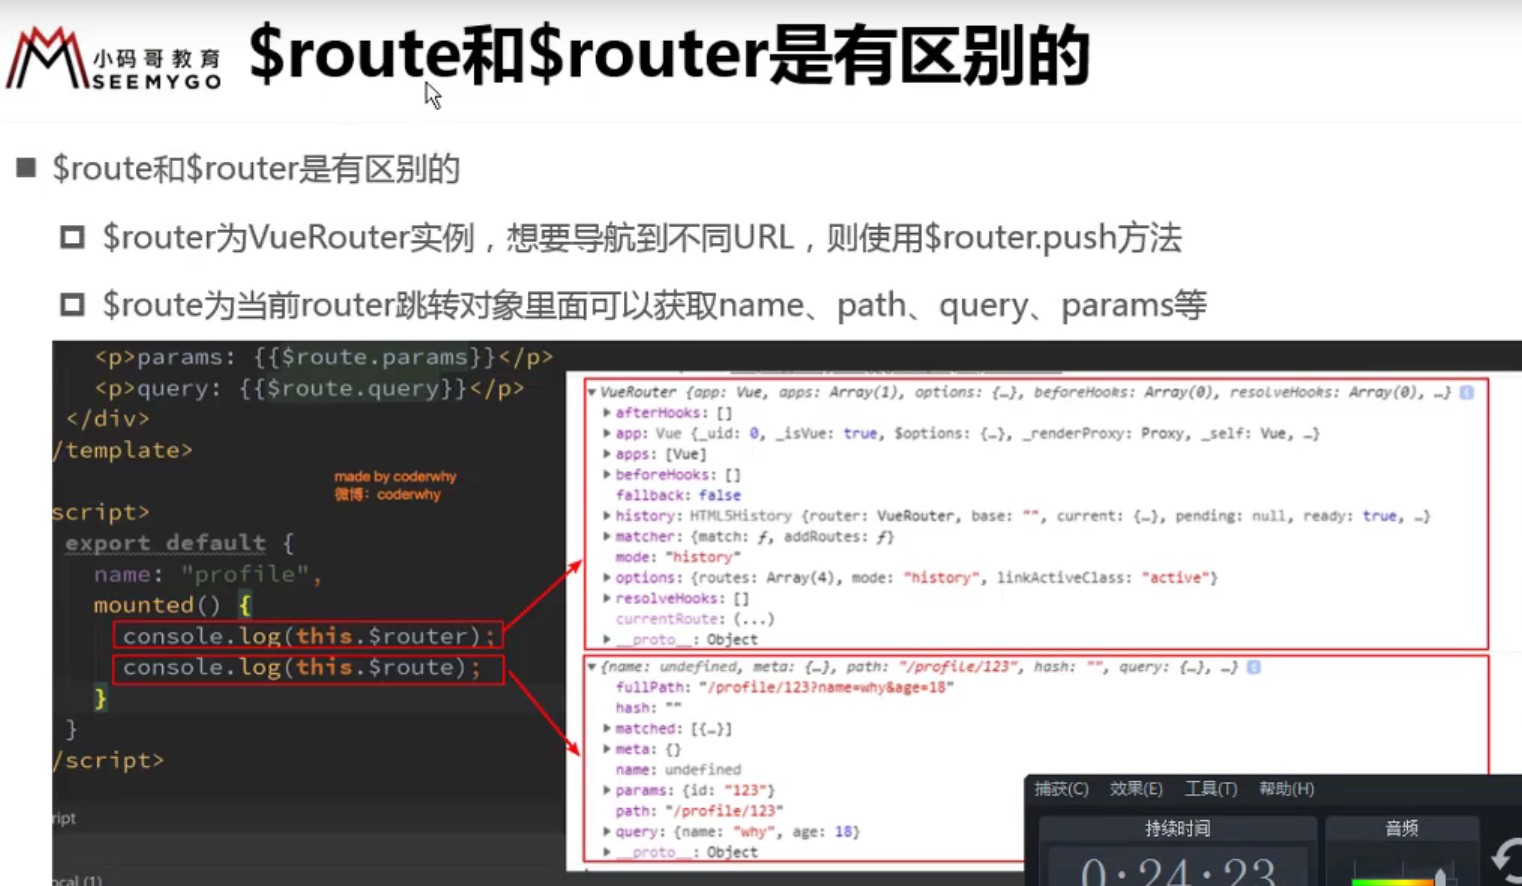The height and width of the screenshot is (886, 1522).
Task: Expand the matched: [{…}] property
Action: (607, 728)
